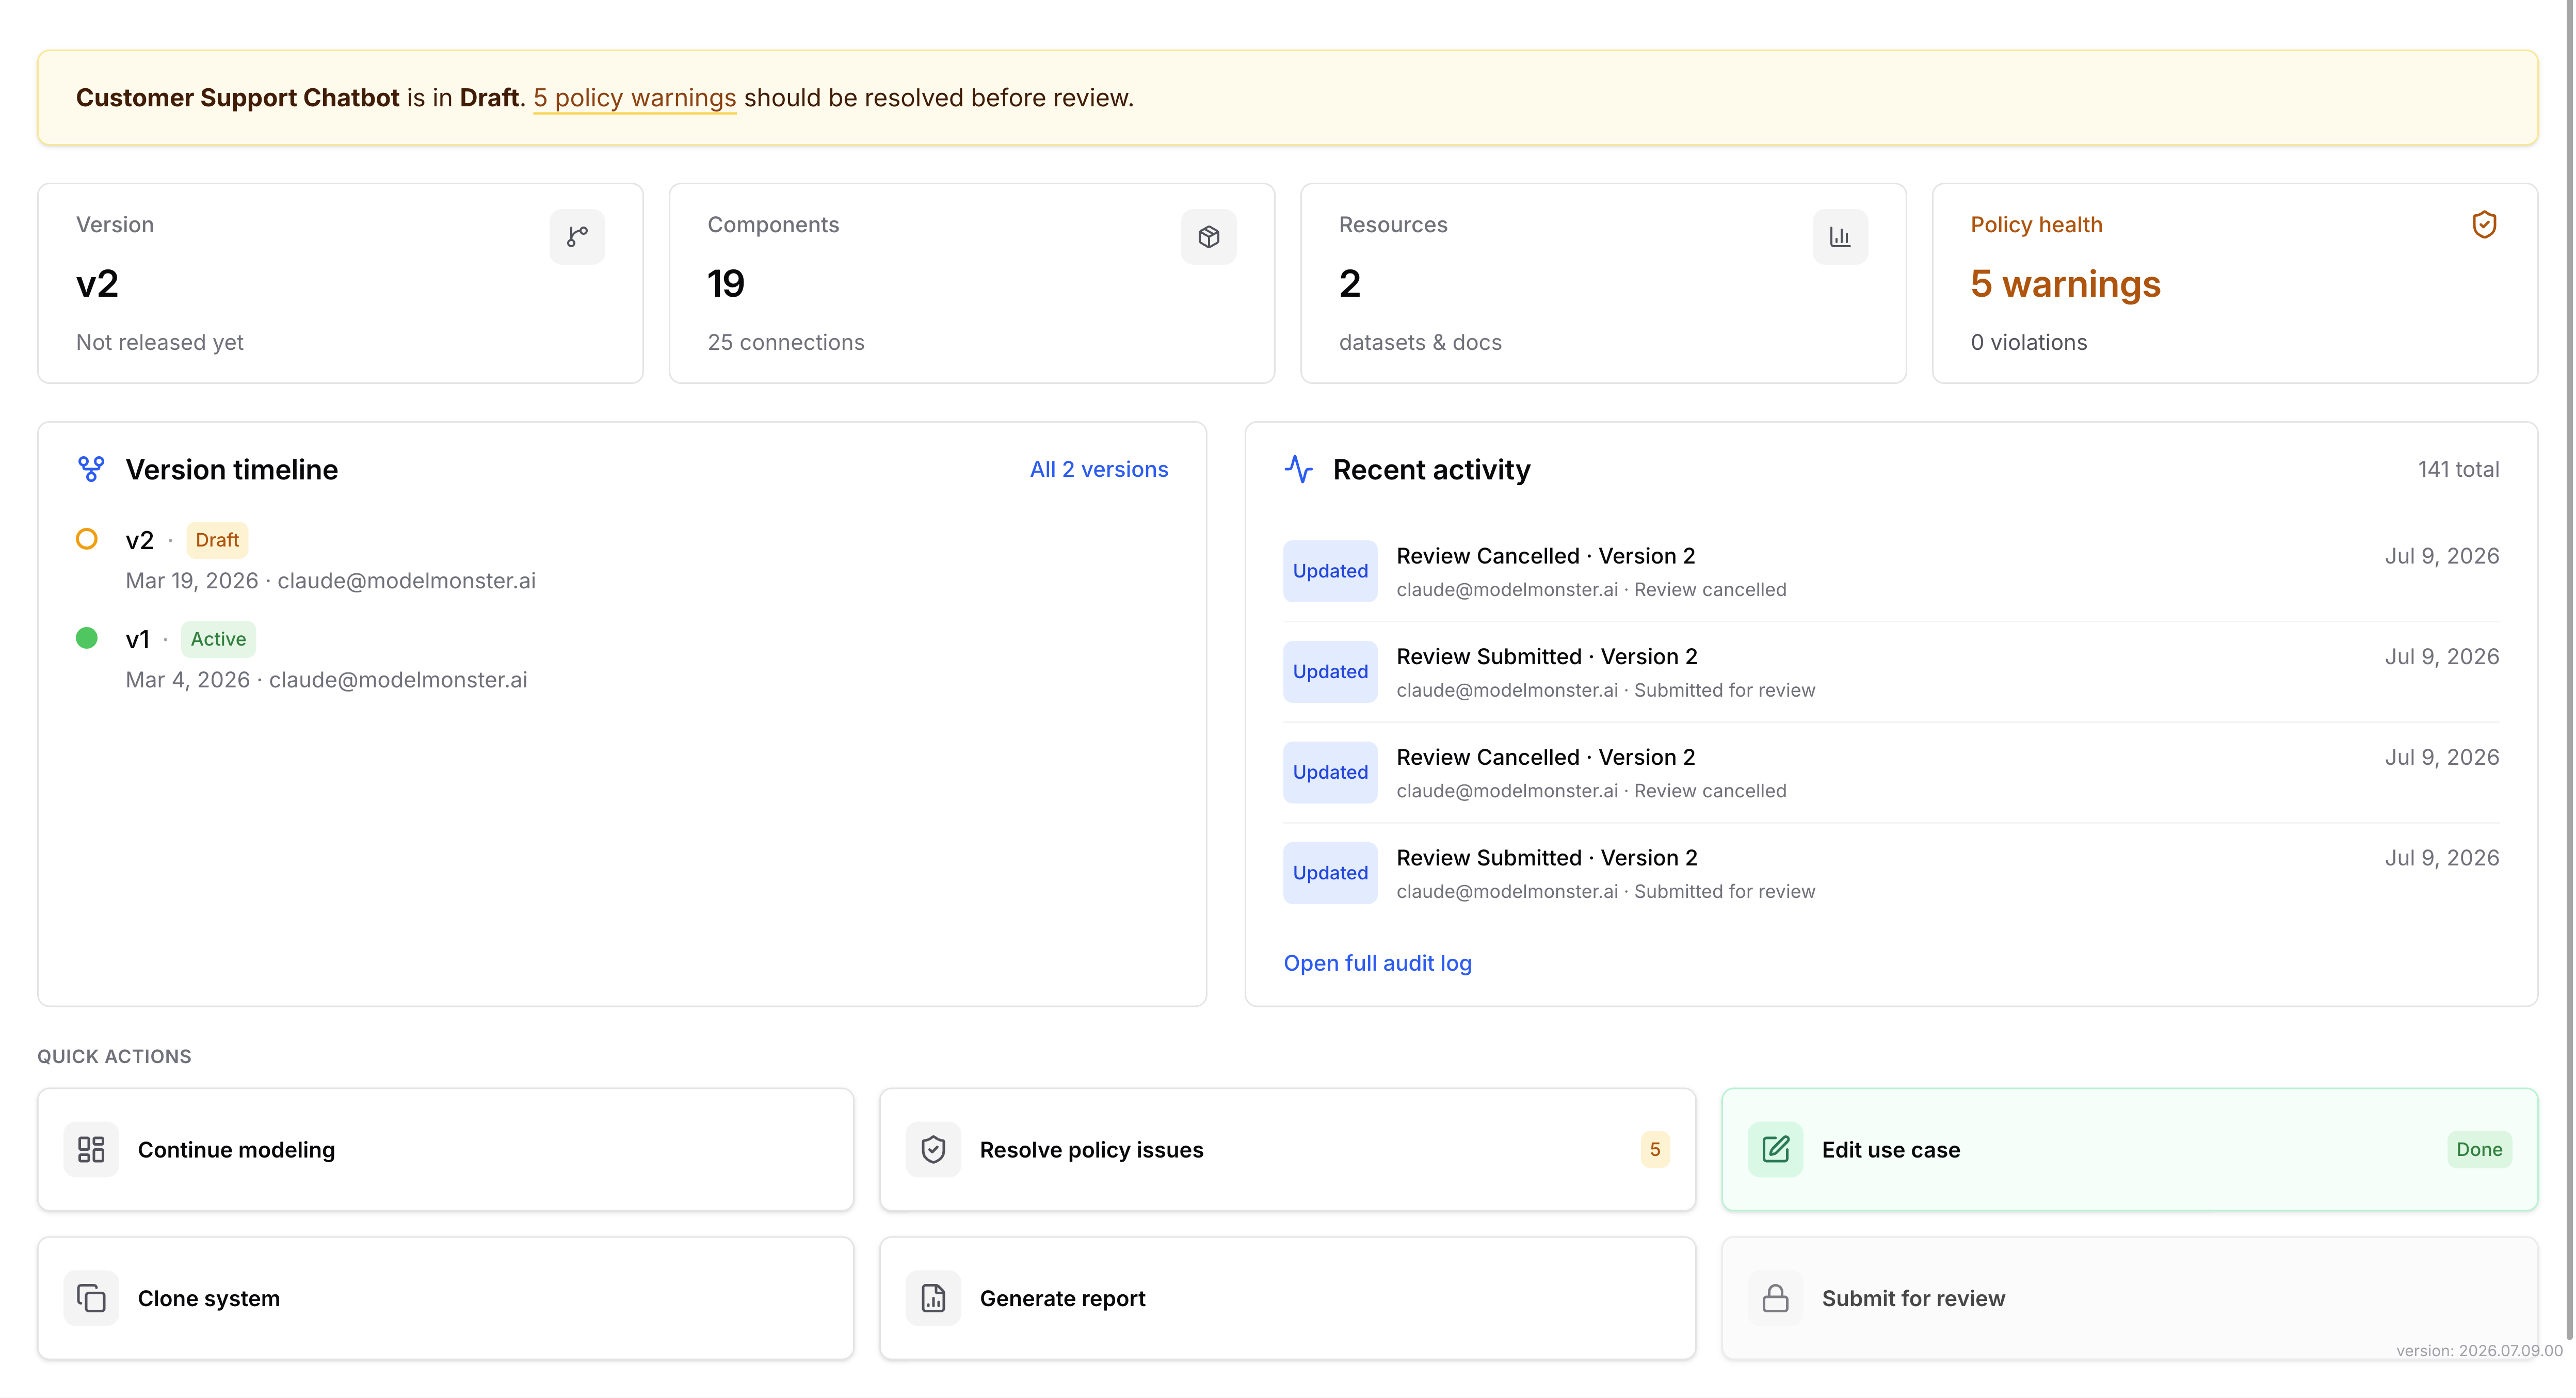Click 'datasets & docs' in Resources card
The height and width of the screenshot is (1398, 2576).
click(x=1420, y=342)
